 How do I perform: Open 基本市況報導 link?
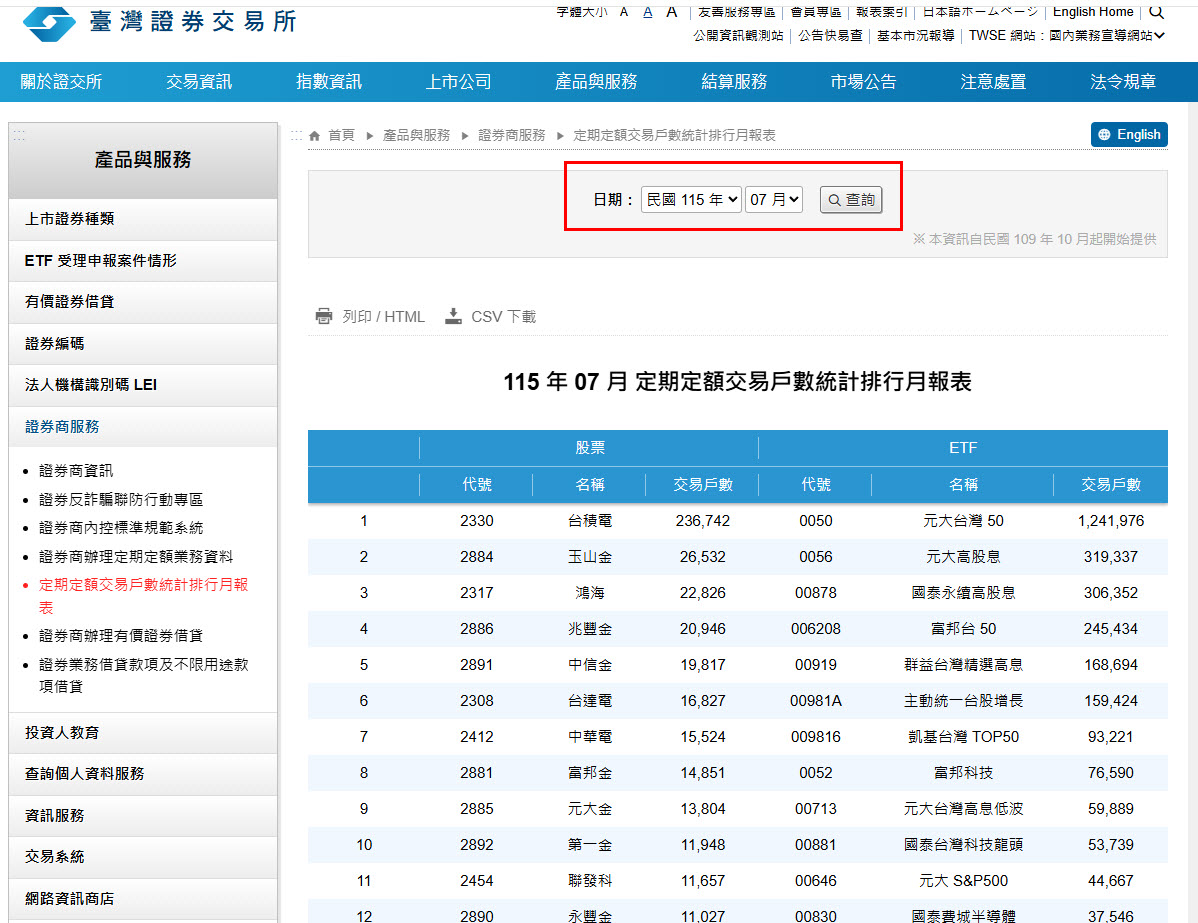click(x=915, y=35)
